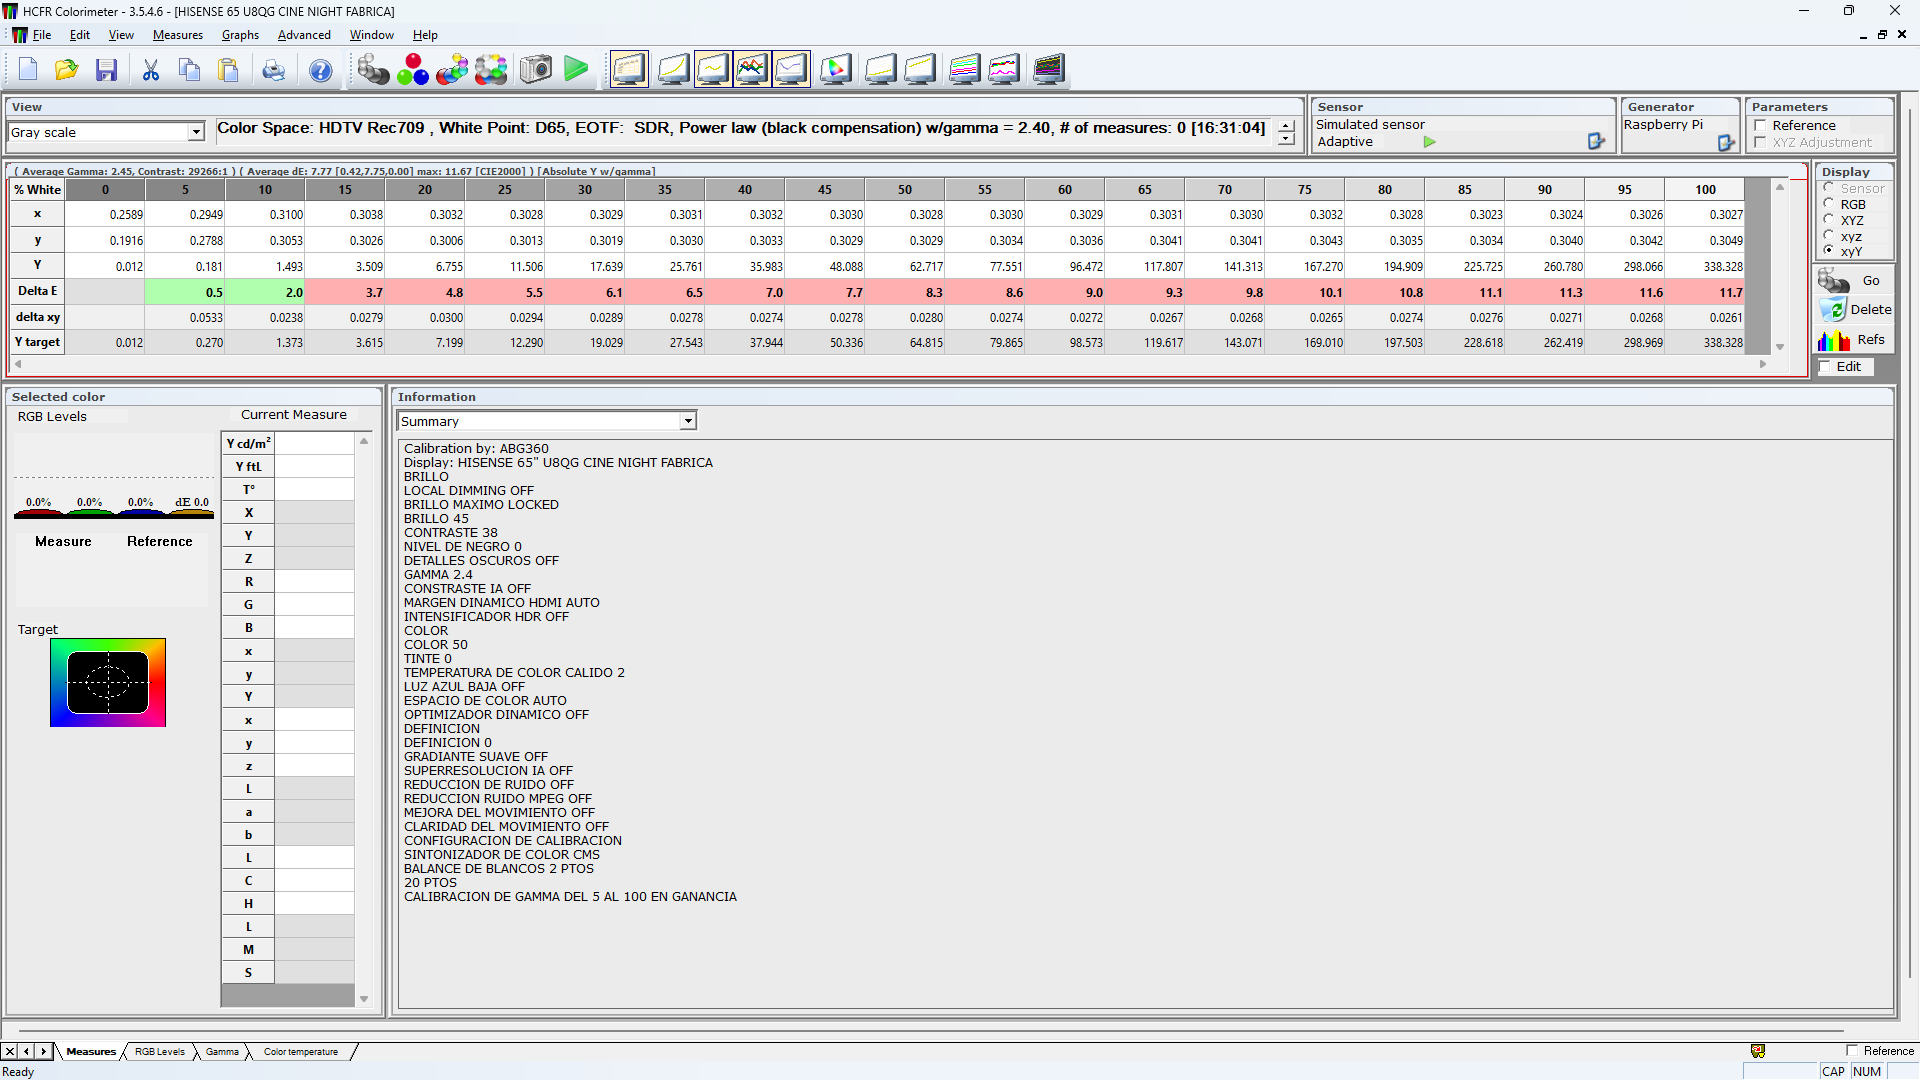Select the RGB radio button in Display
The height and width of the screenshot is (1080, 1920).
1831,204
